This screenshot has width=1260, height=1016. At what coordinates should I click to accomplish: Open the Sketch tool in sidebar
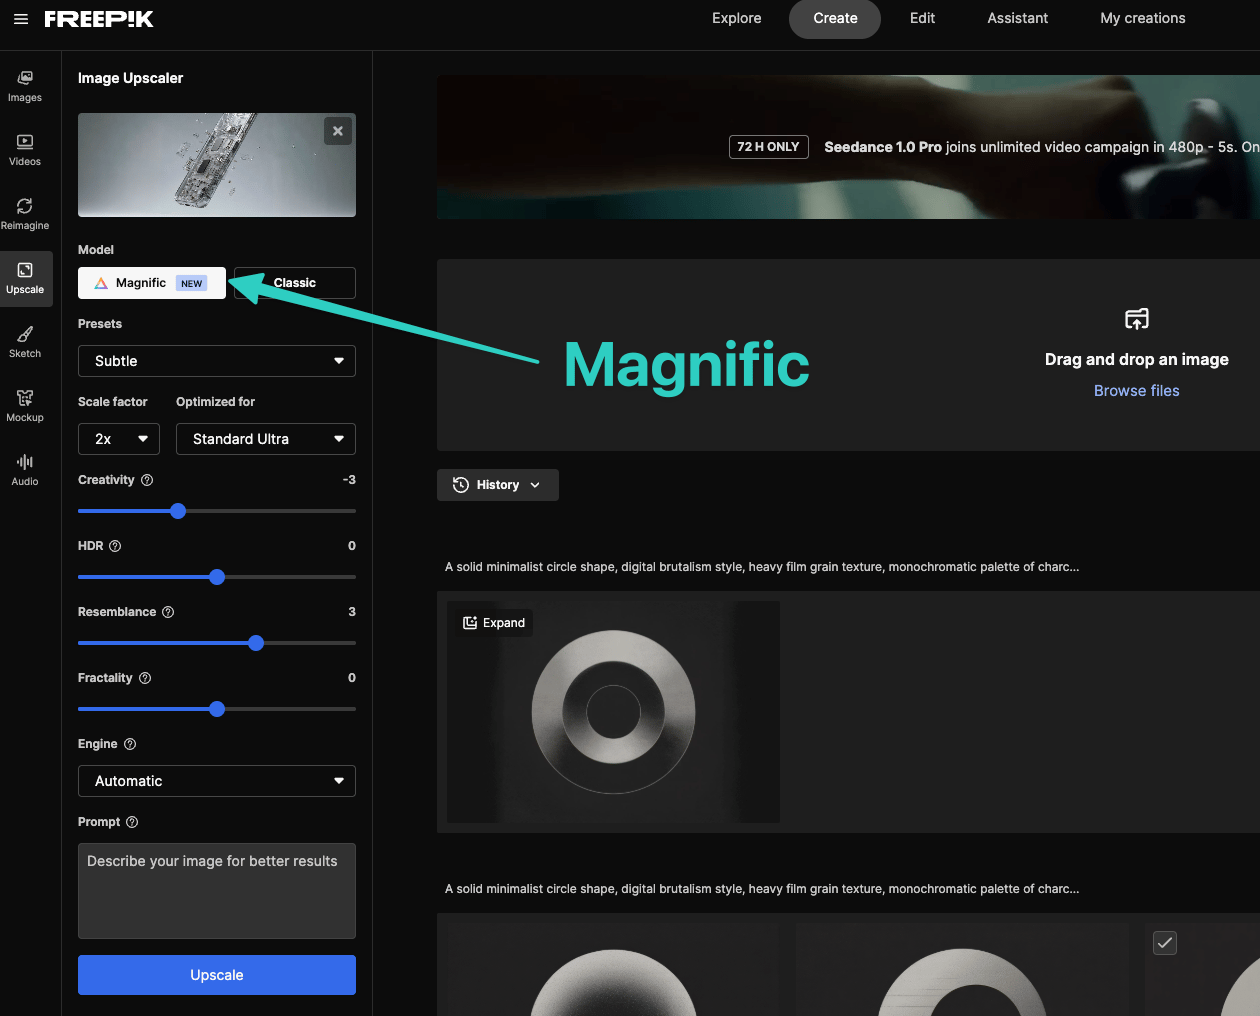pos(25,342)
